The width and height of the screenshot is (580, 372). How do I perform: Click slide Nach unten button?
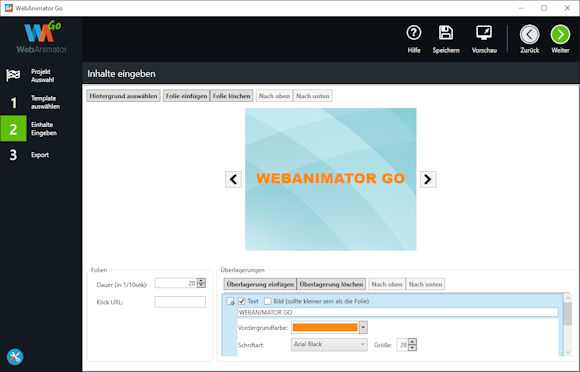pyautogui.click(x=313, y=96)
